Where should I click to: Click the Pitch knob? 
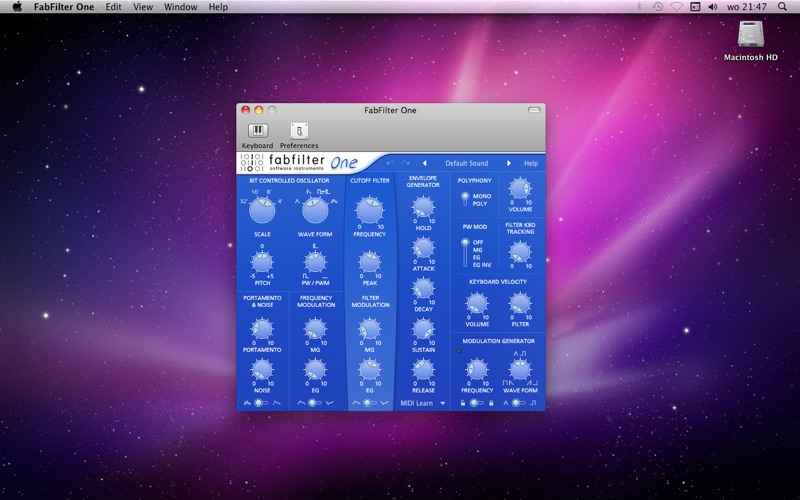[262, 262]
